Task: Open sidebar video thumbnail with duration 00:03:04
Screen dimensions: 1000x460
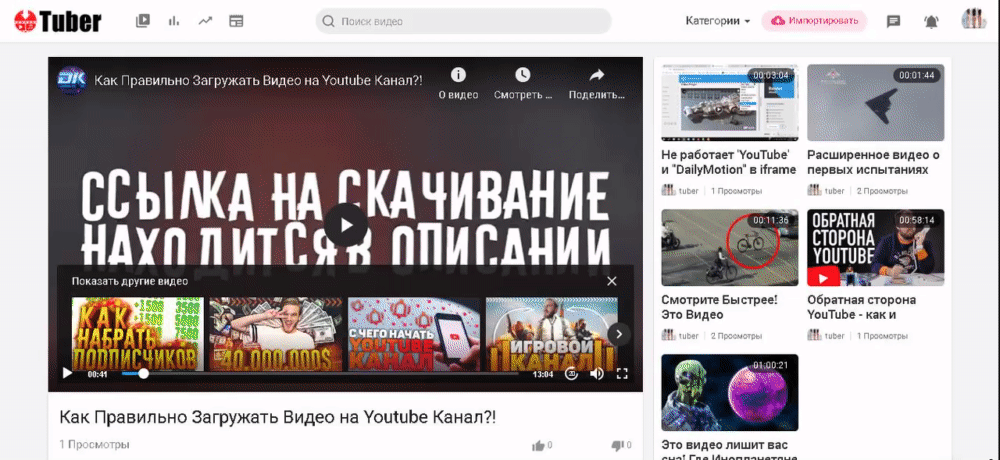Action: [x=730, y=103]
